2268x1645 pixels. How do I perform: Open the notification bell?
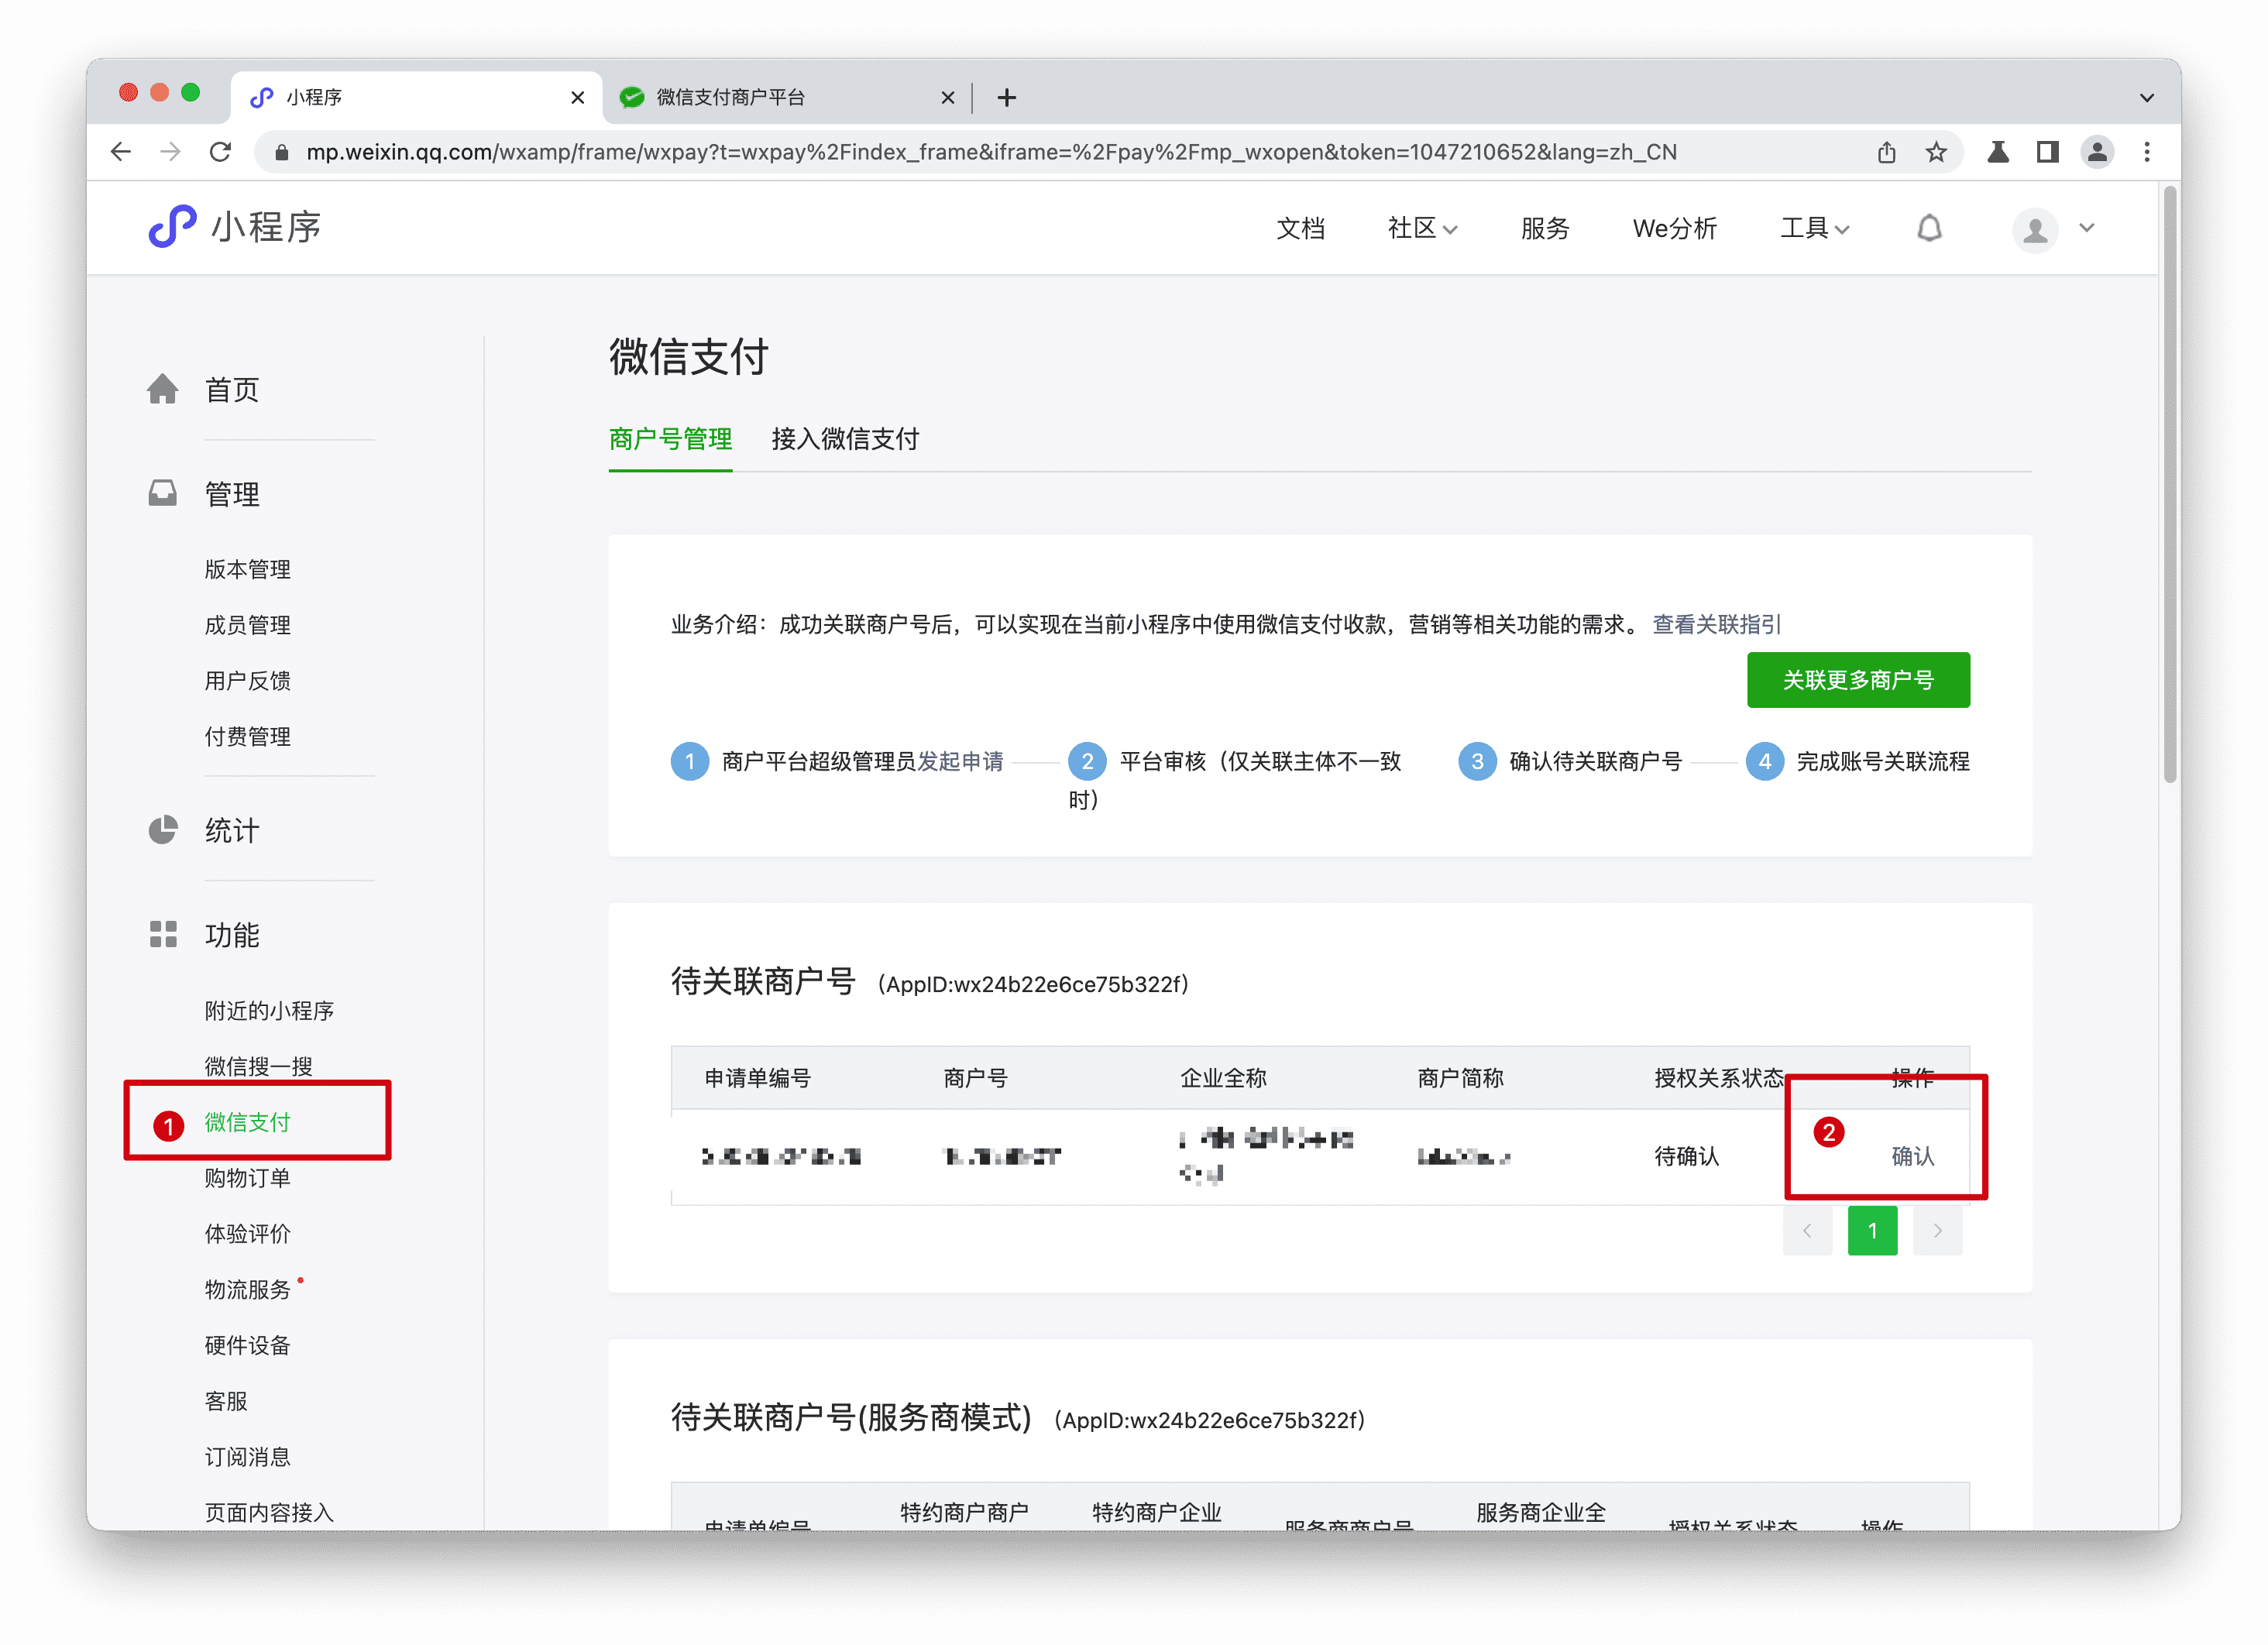tap(1930, 228)
